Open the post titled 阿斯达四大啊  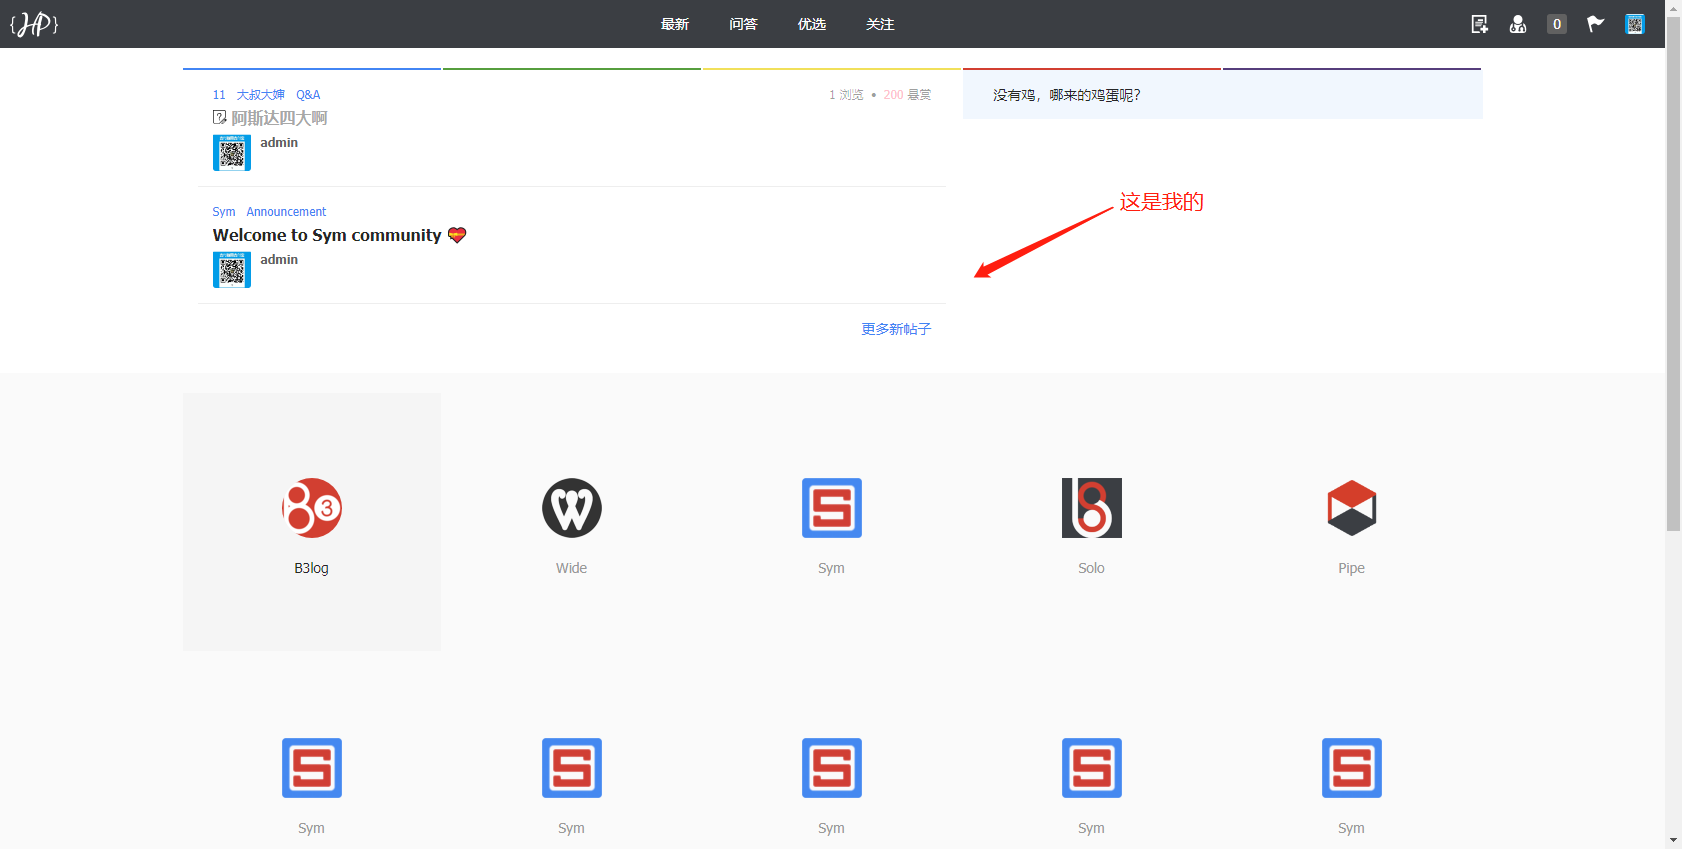279,118
